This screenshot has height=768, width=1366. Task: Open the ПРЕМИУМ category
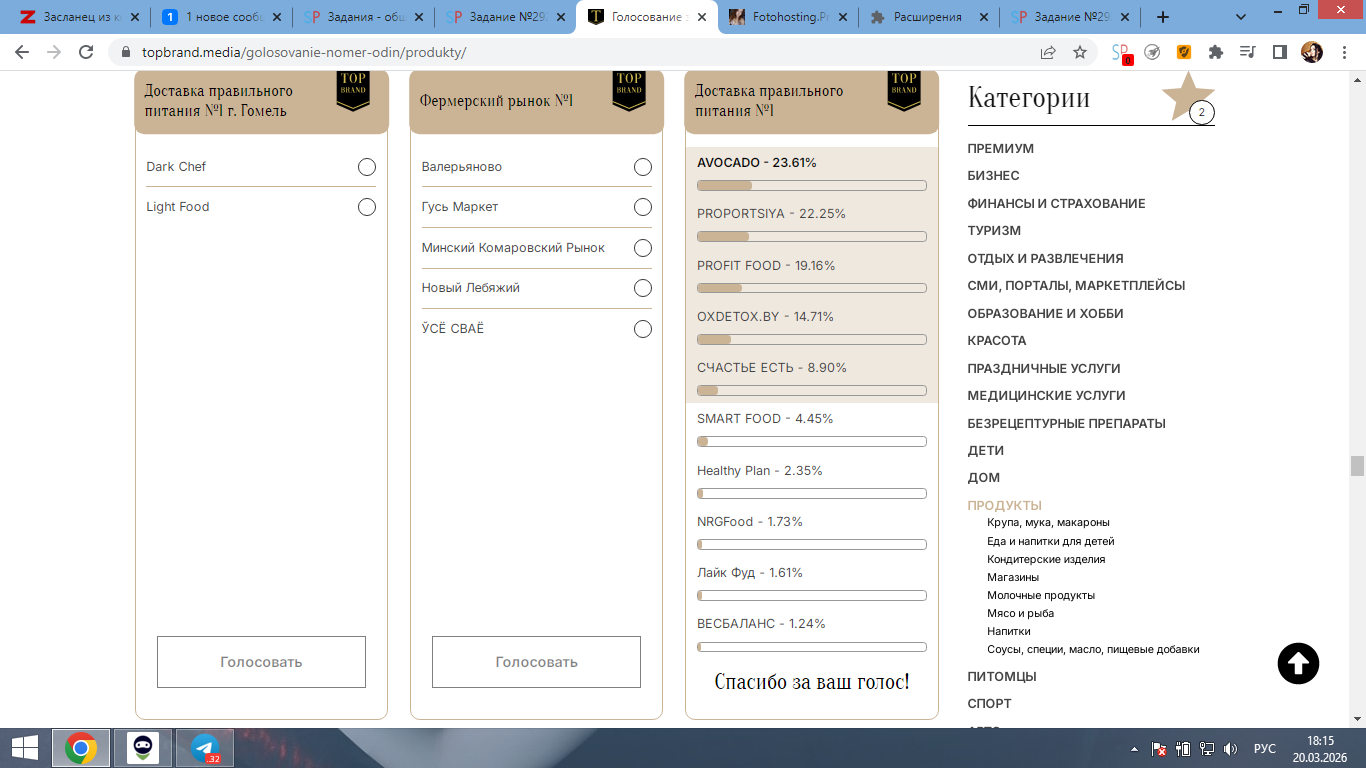[x=1001, y=149]
